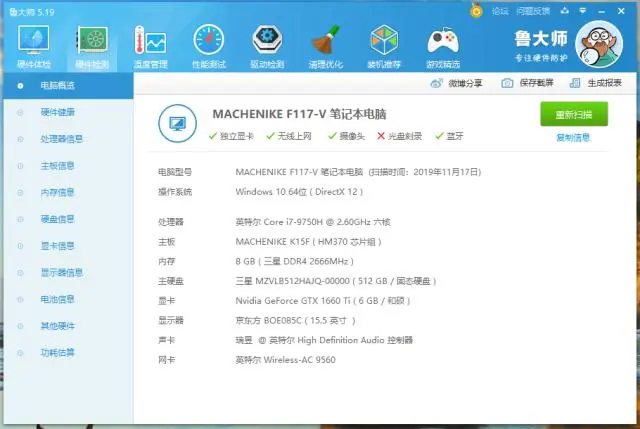Launch the 性能测试 performance test icon
Viewport: 640px width, 429px height.
(209, 46)
